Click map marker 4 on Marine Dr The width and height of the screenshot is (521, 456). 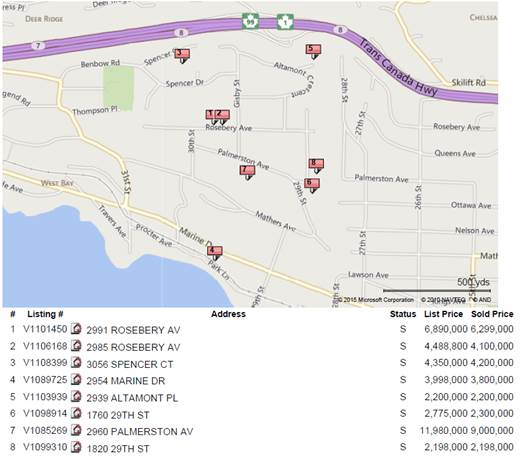215,253
